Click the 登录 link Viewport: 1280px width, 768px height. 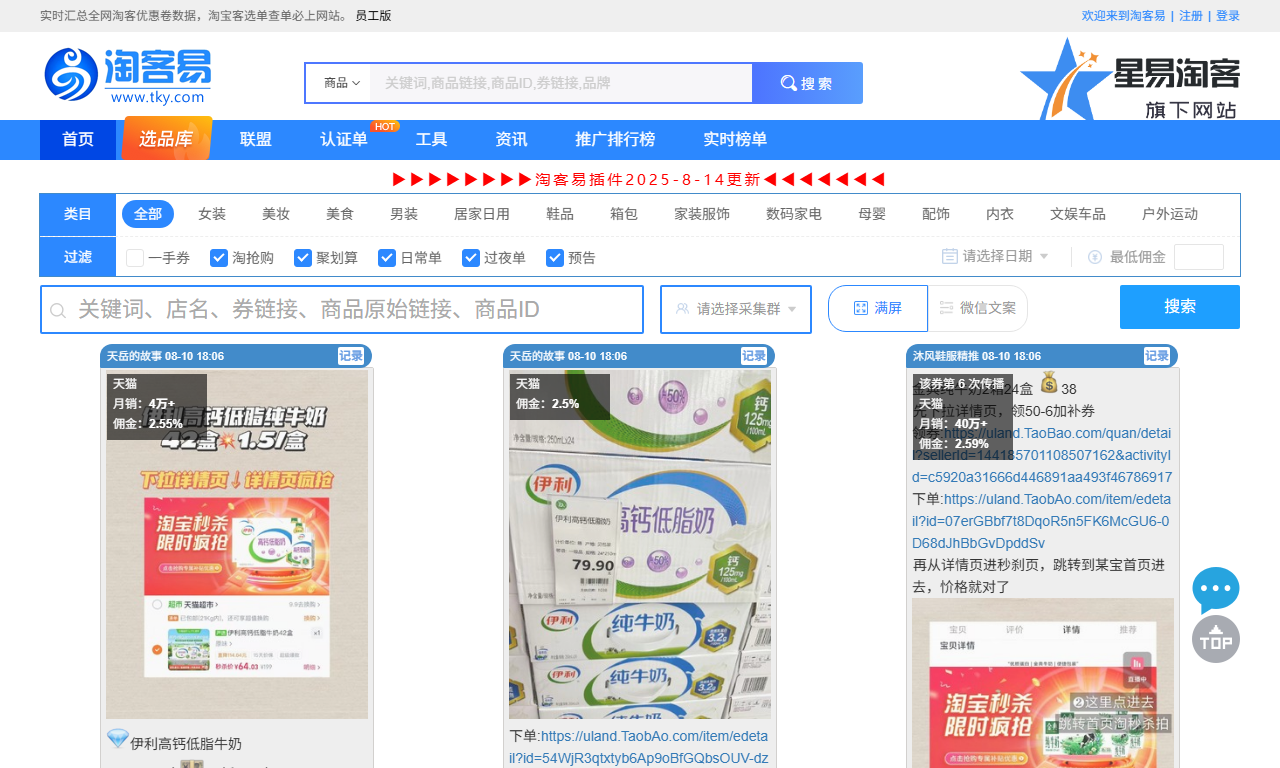(x=1228, y=16)
